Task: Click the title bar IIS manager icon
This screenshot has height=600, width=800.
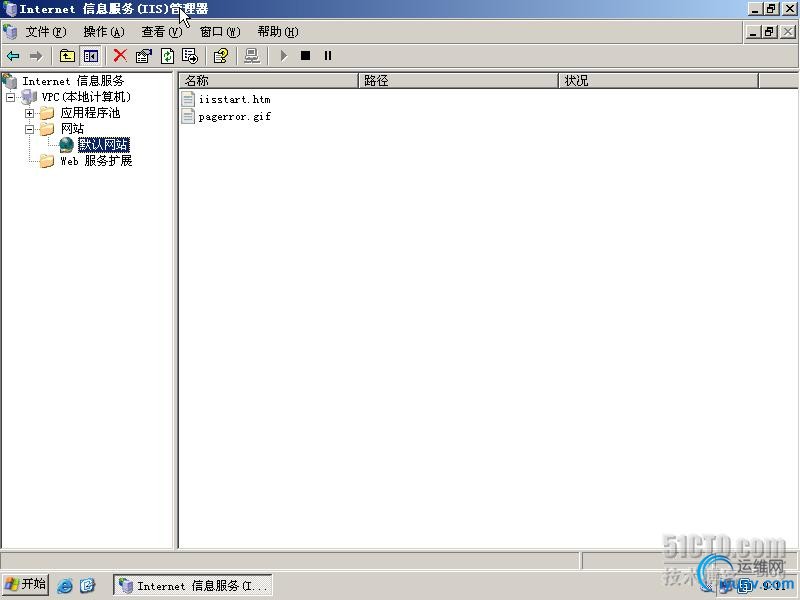Action: 10,9
